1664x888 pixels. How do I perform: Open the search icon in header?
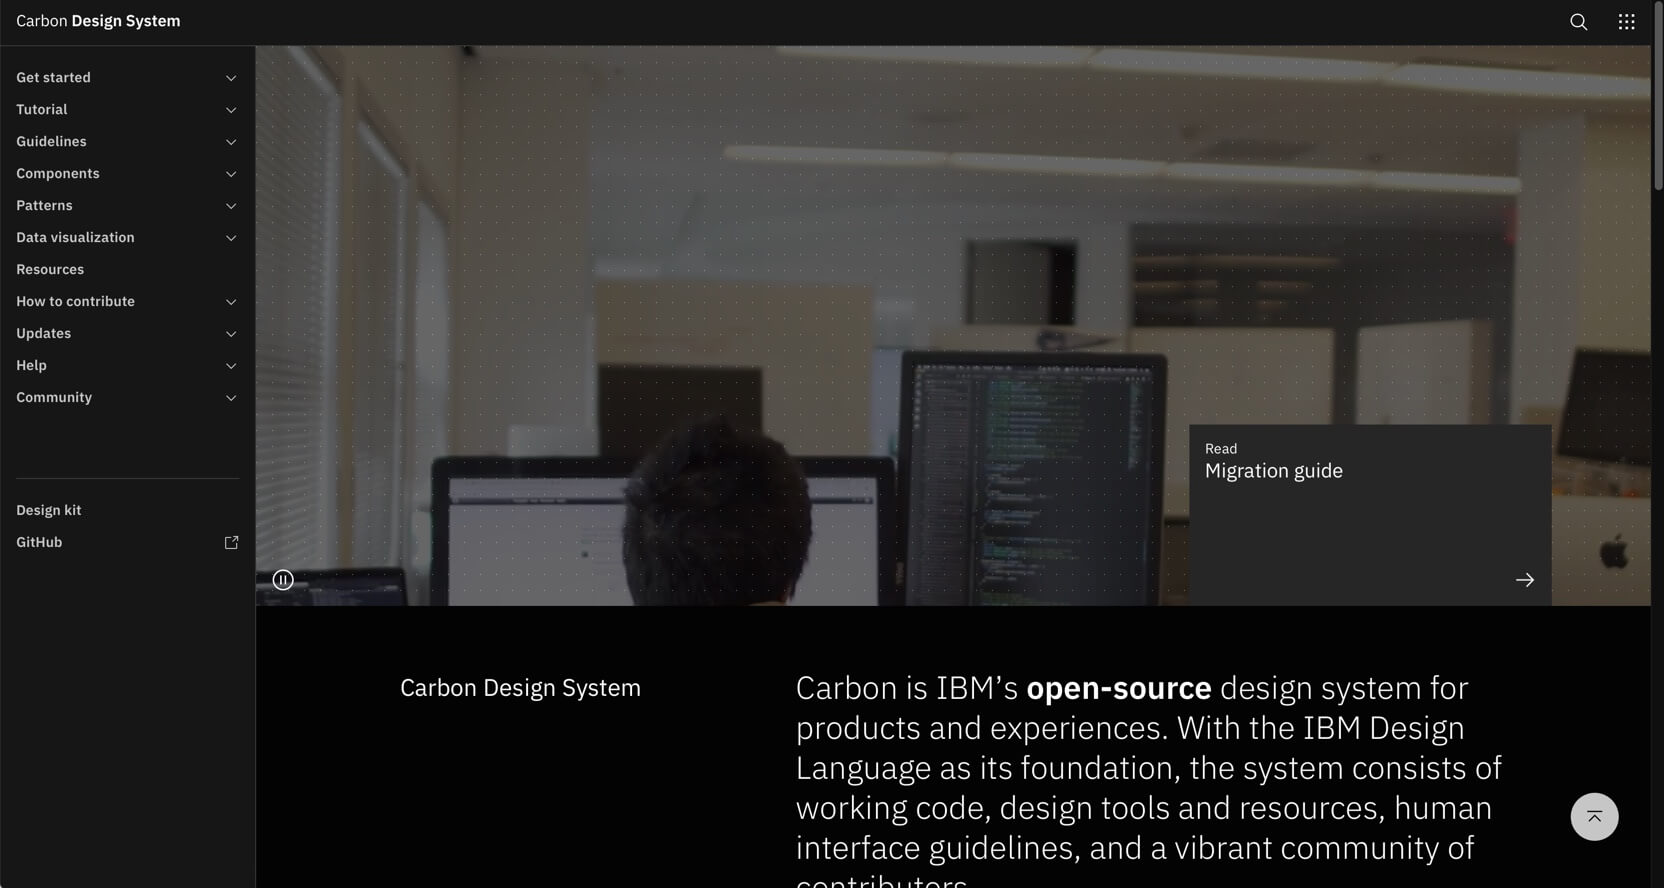coord(1578,22)
